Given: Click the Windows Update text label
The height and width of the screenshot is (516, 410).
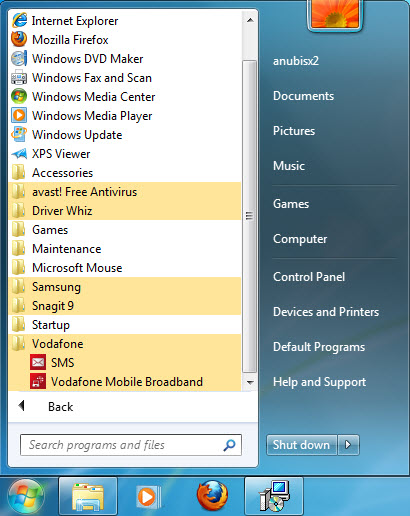Looking at the screenshot, I should (x=77, y=135).
